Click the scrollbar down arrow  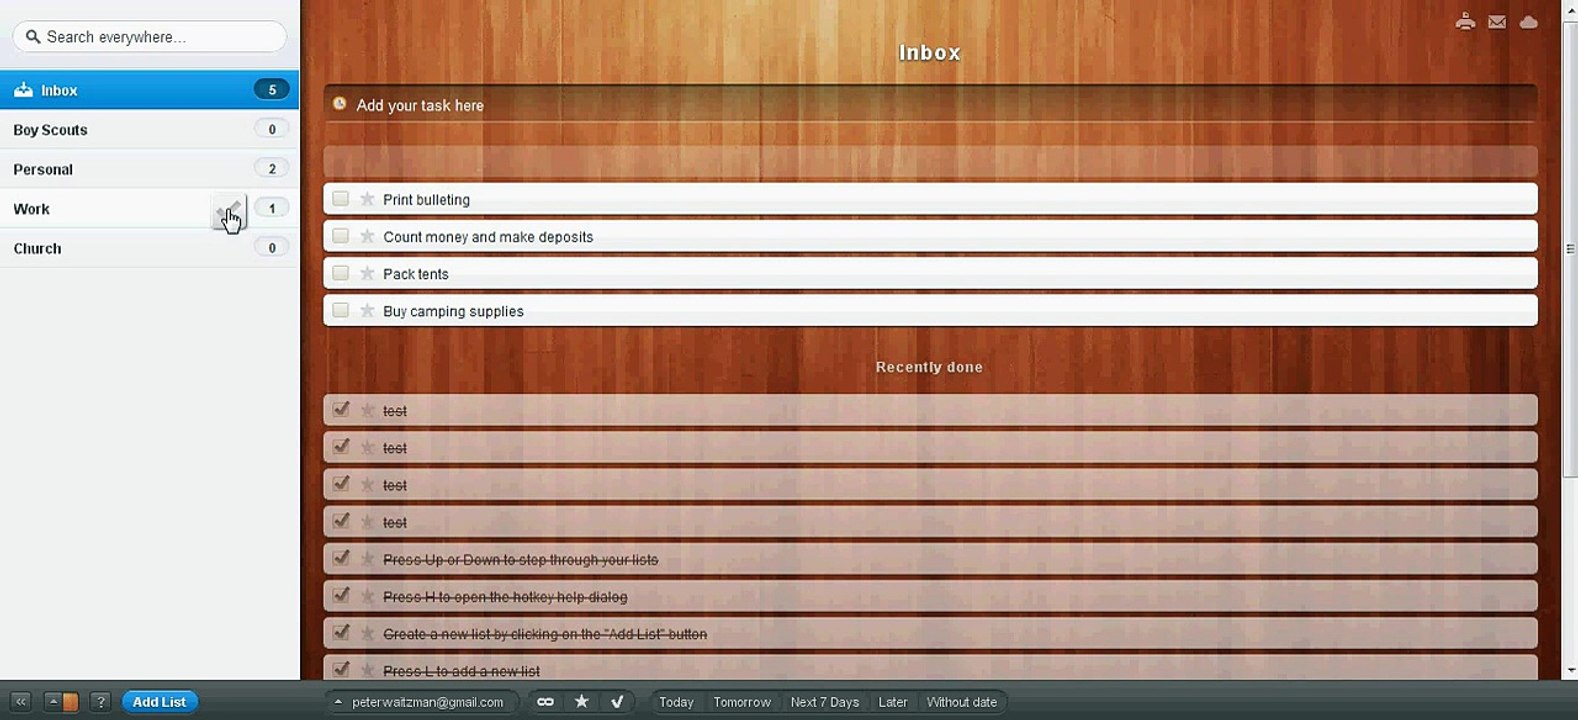1570,670
